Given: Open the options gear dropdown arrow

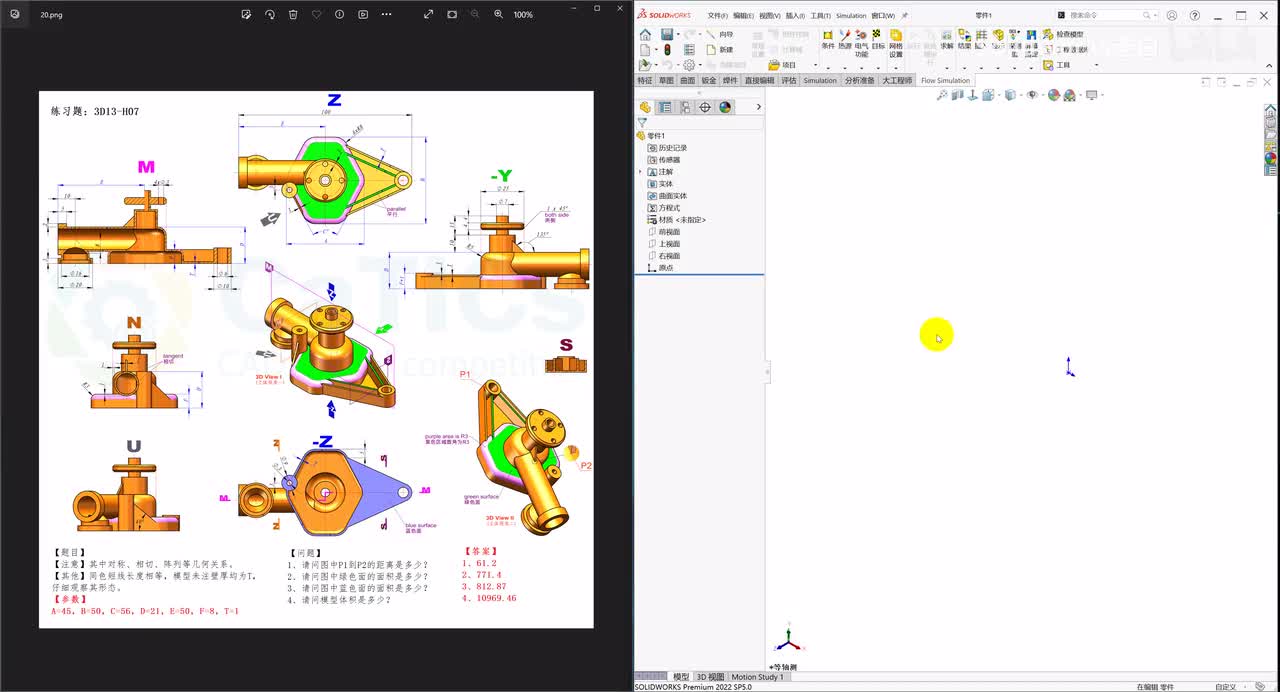Looking at the screenshot, I should (701, 65).
